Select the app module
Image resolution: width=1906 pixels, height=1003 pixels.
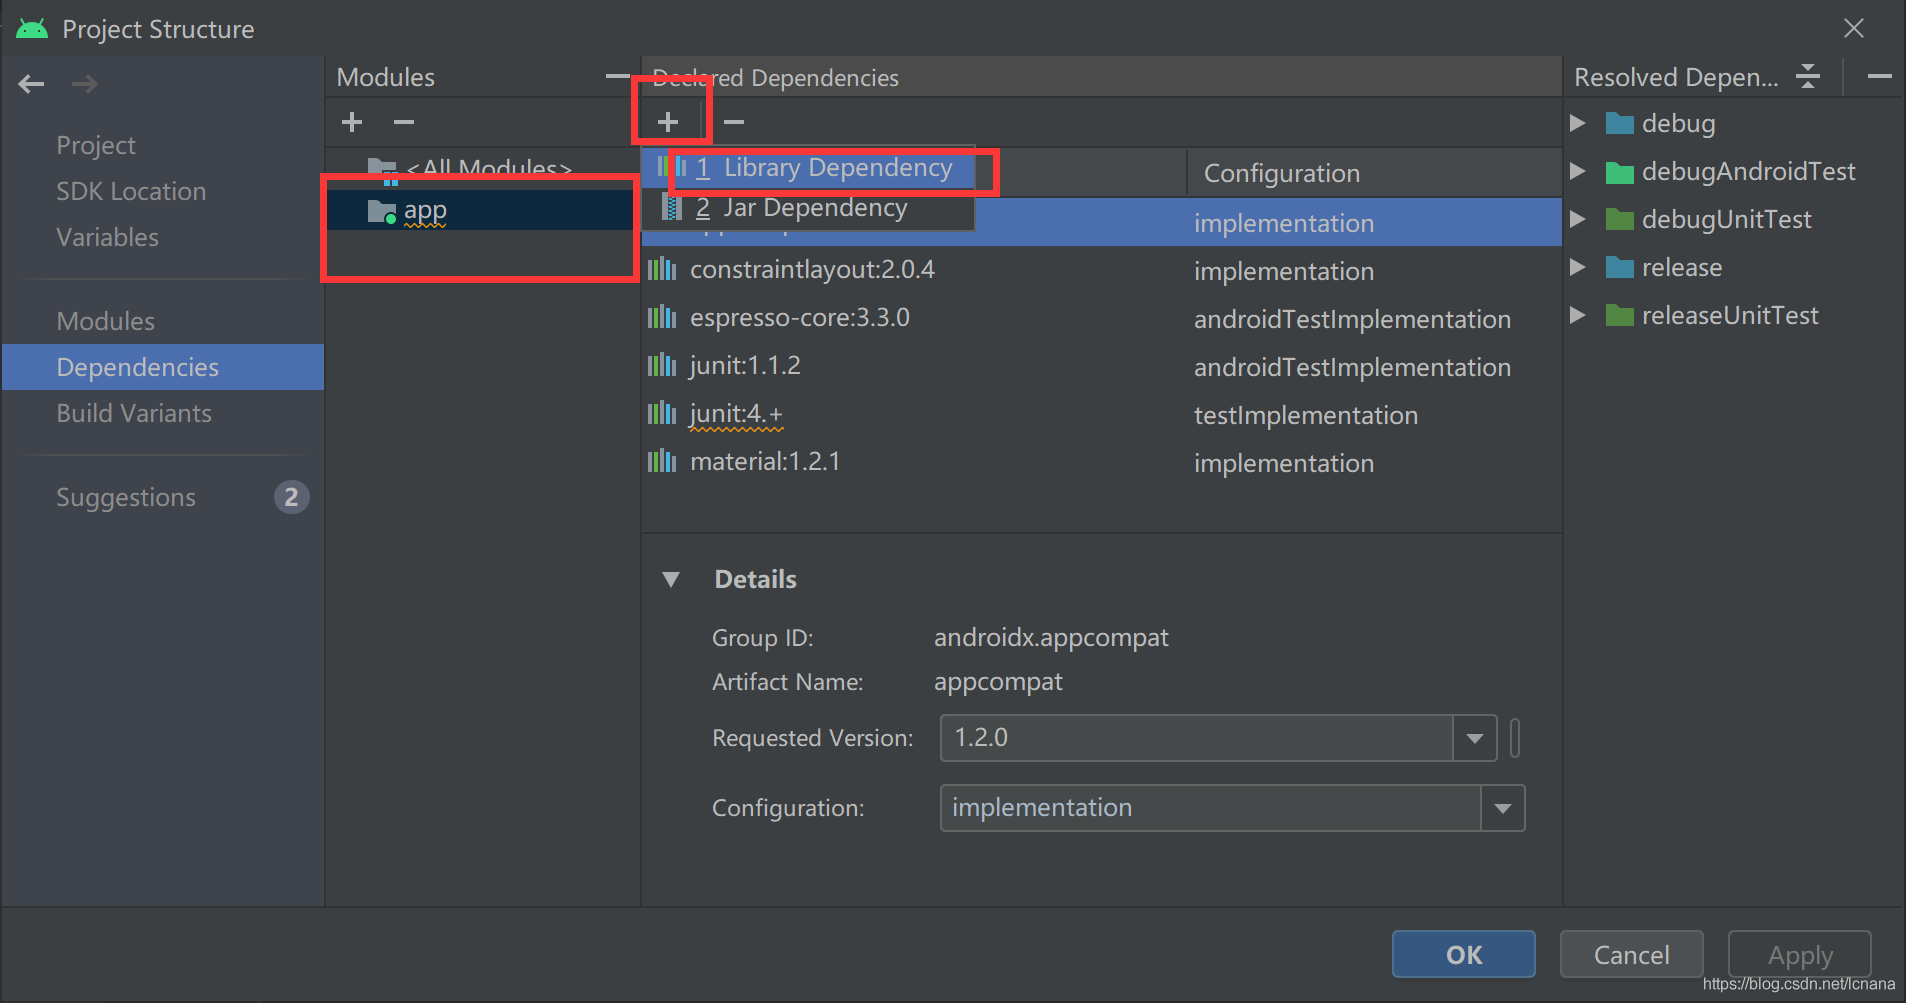coord(481,211)
